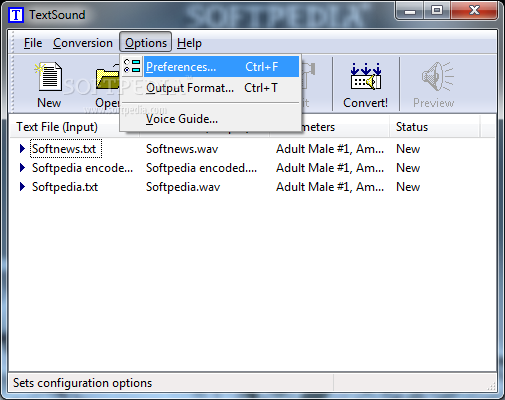
Task: Open the Conversion menu
Action: 83,43
